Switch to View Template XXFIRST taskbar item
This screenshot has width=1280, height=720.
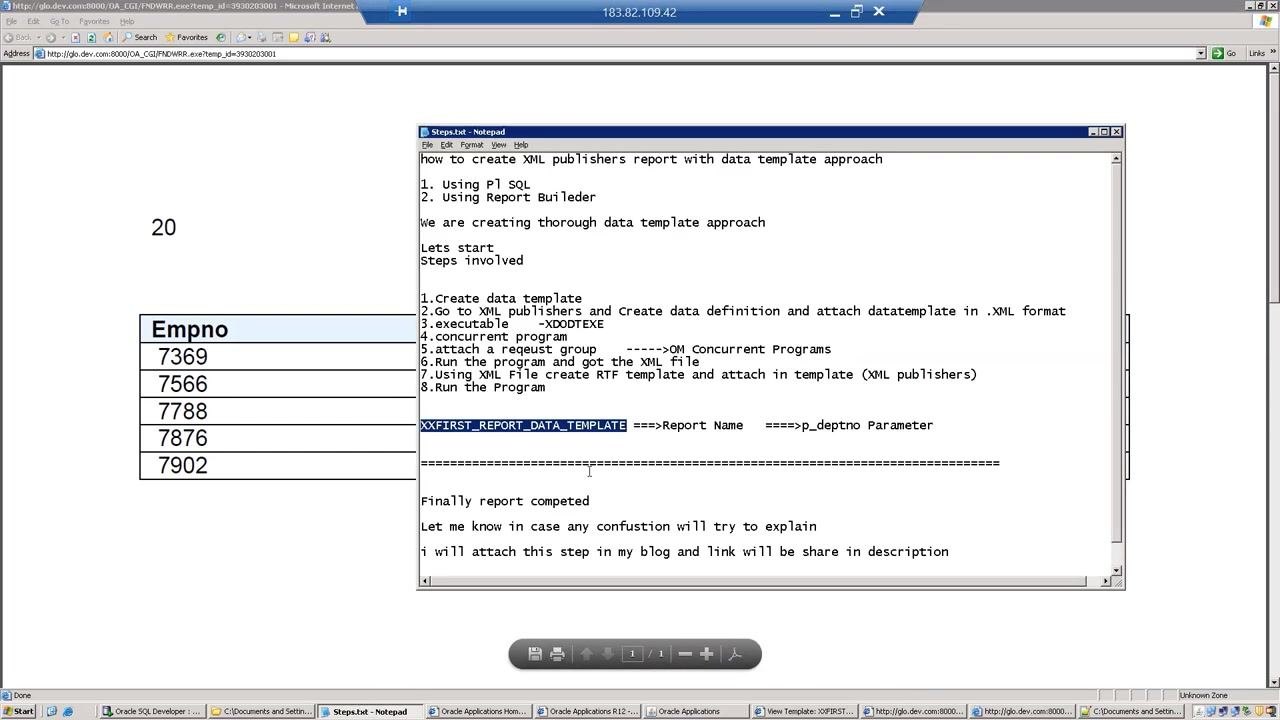[804, 711]
